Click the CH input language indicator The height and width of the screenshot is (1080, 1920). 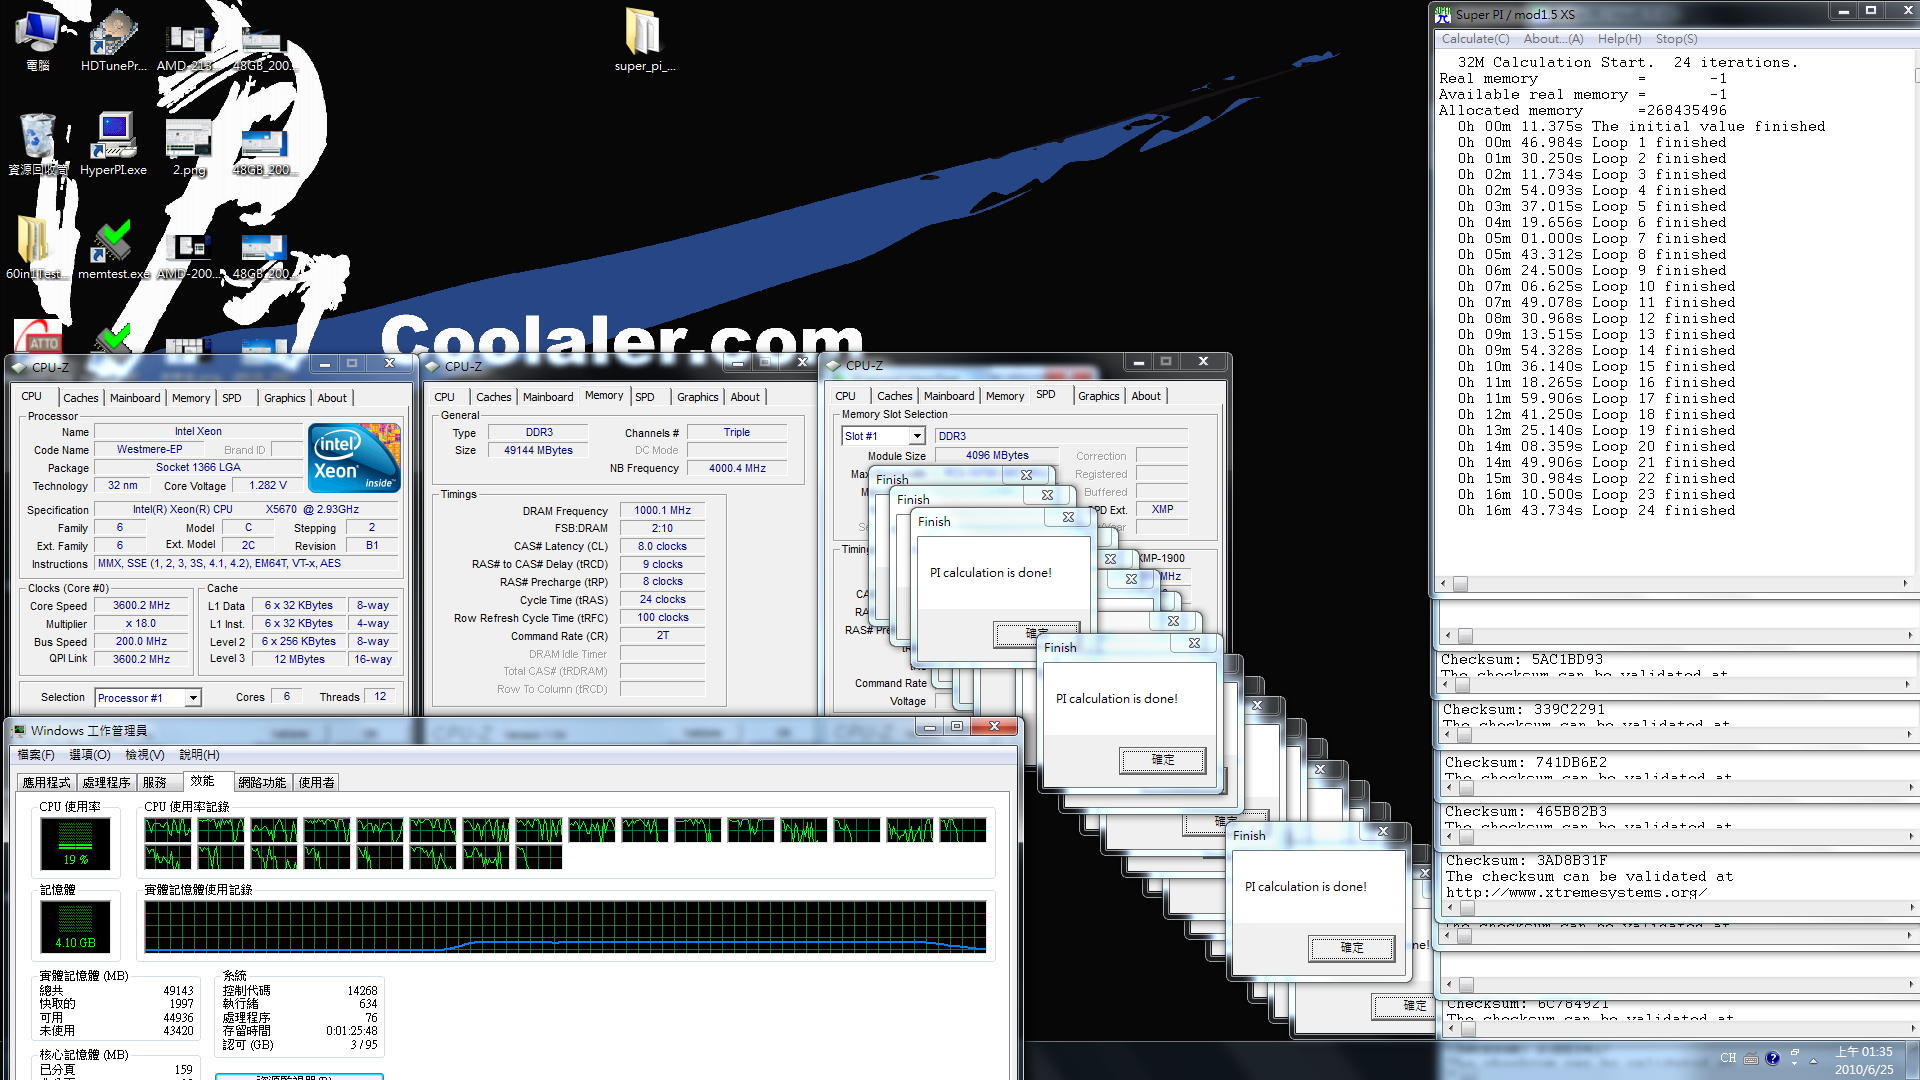(x=1728, y=1058)
